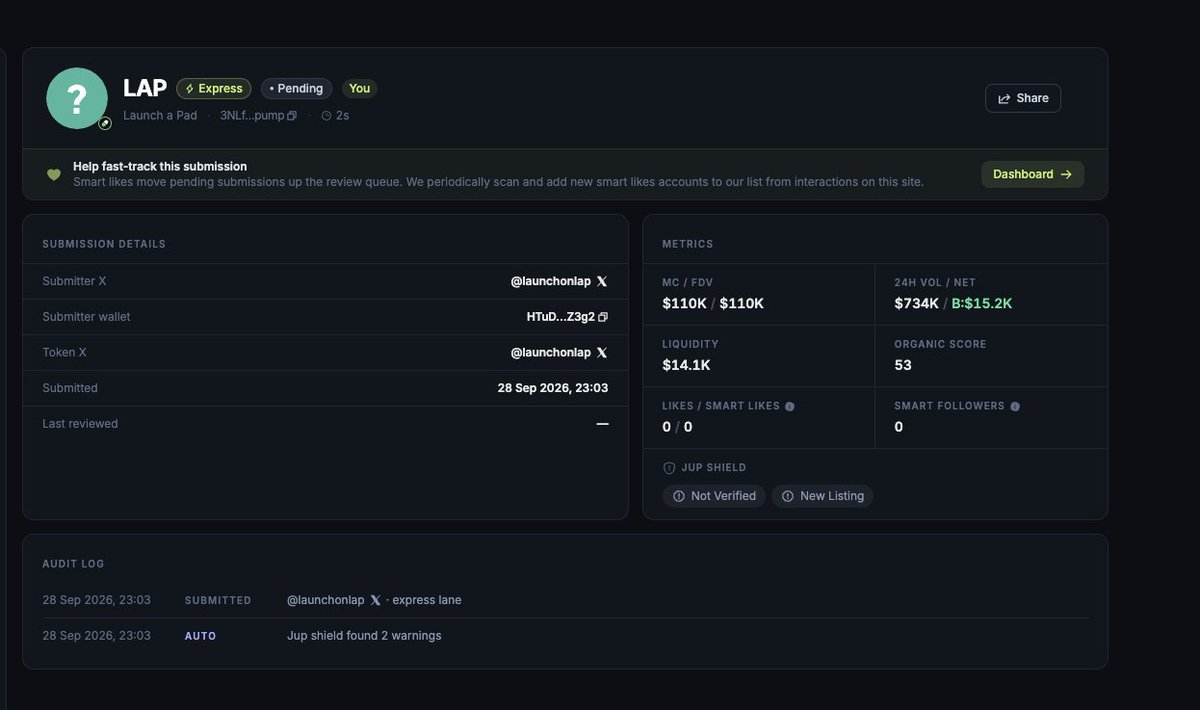The height and width of the screenshot is (710, 1200).
Task: Click the LAP token question-mark avatar
Action: click(x=77, y=98)
